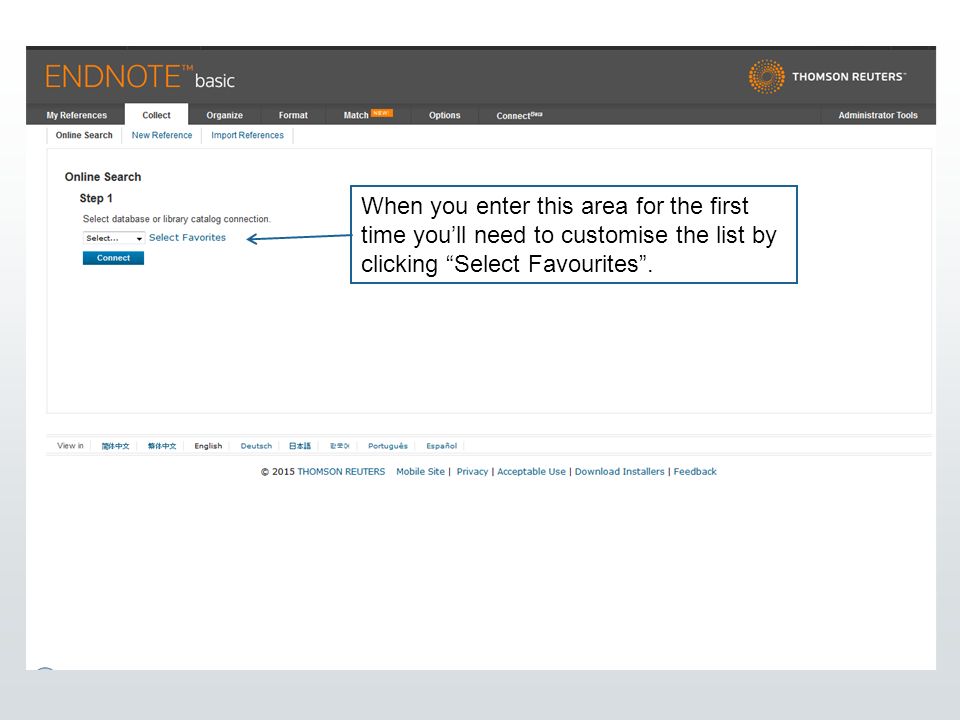This screenshot has width=960, height=720.
Task: Click the Online Search heading text
Action: click(103, 177)
